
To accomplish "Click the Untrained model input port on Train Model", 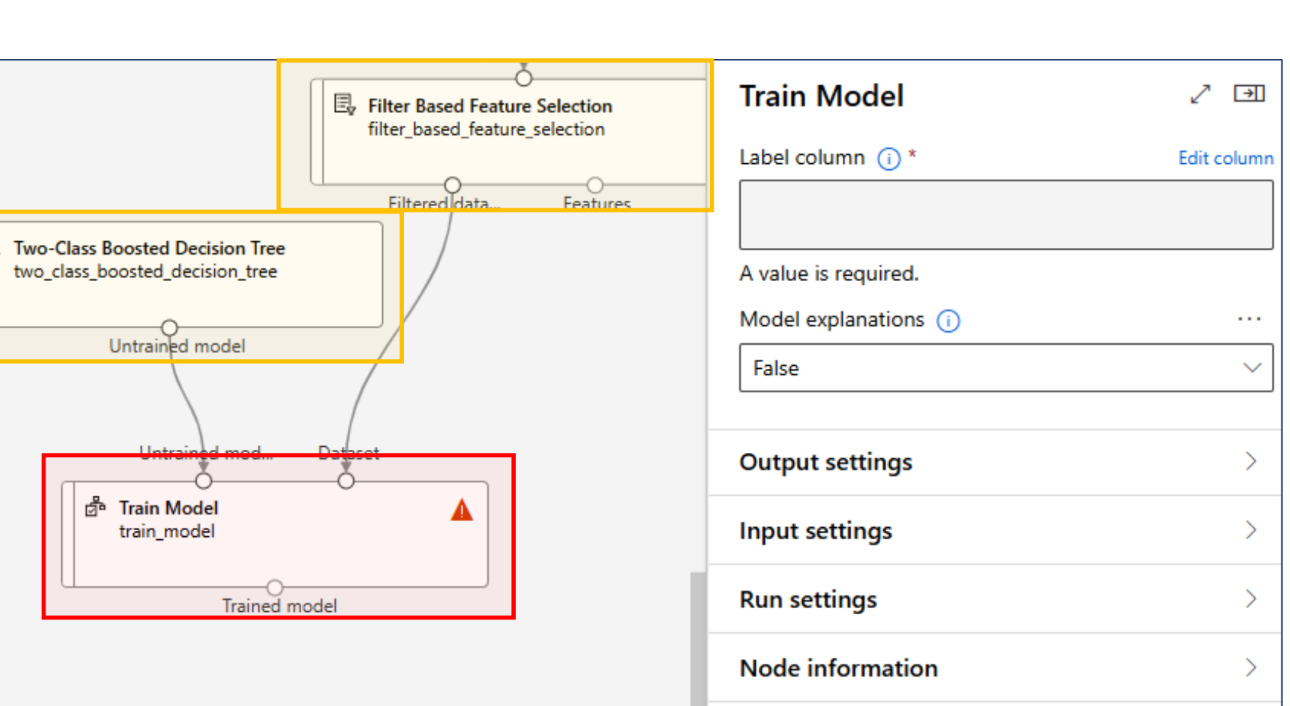I will 204,481.
